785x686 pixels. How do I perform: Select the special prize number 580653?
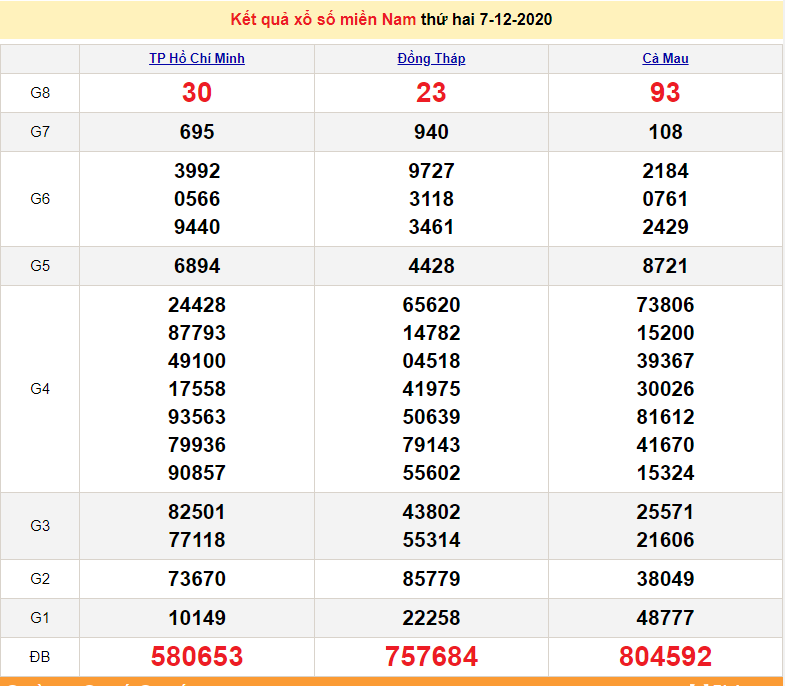point(197,656)
